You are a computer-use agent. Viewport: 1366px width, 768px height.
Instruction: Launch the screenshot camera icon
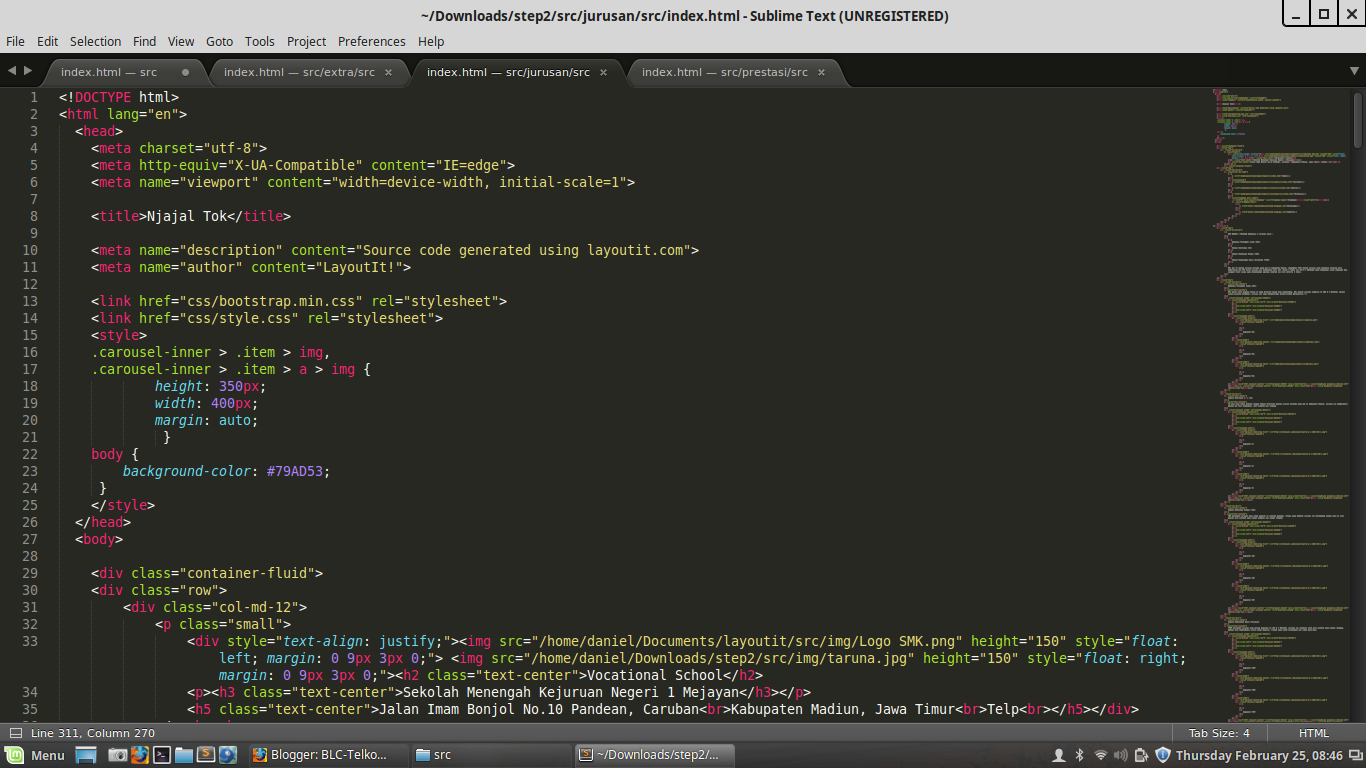tap(117, 755)
